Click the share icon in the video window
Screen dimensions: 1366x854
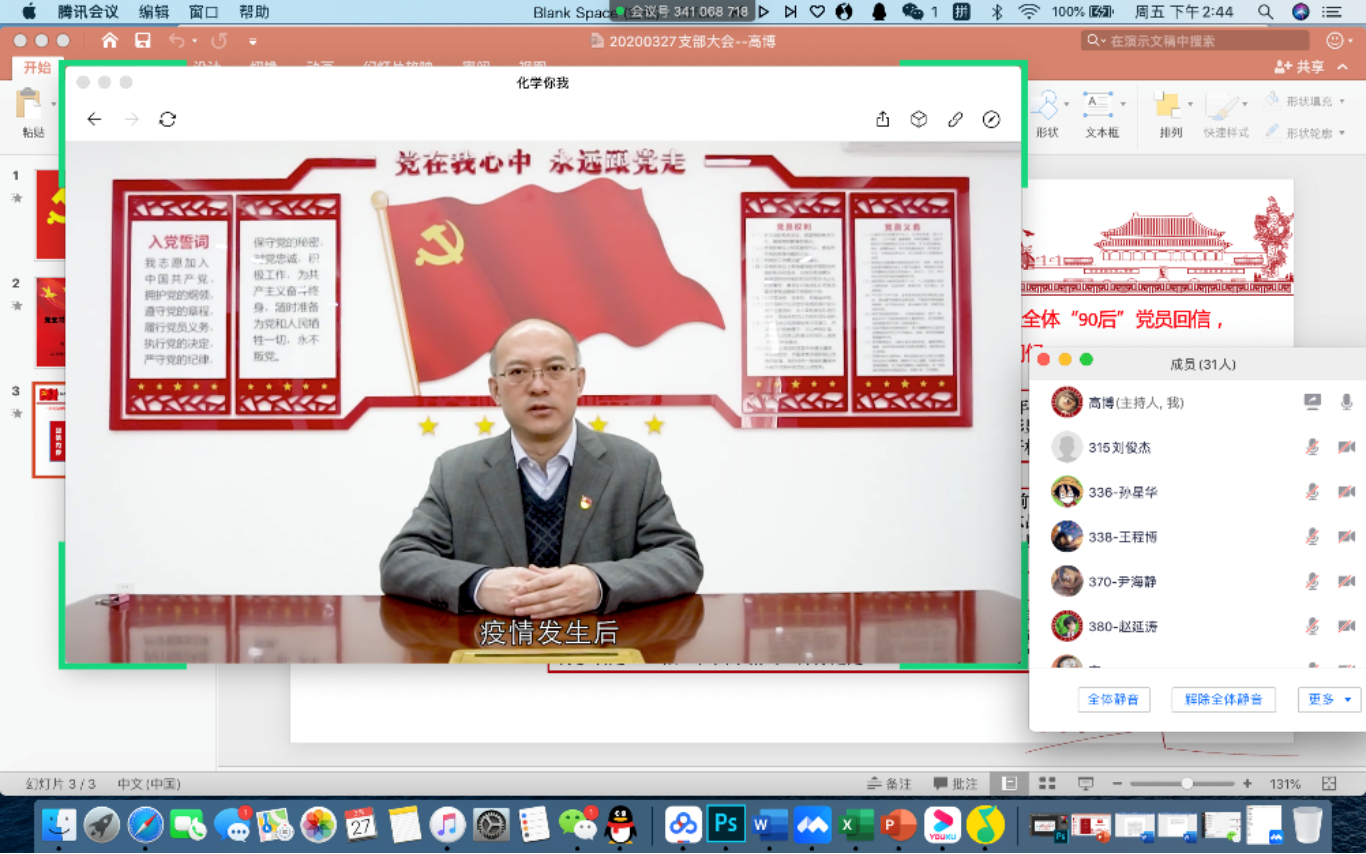[x=882, y=119]
